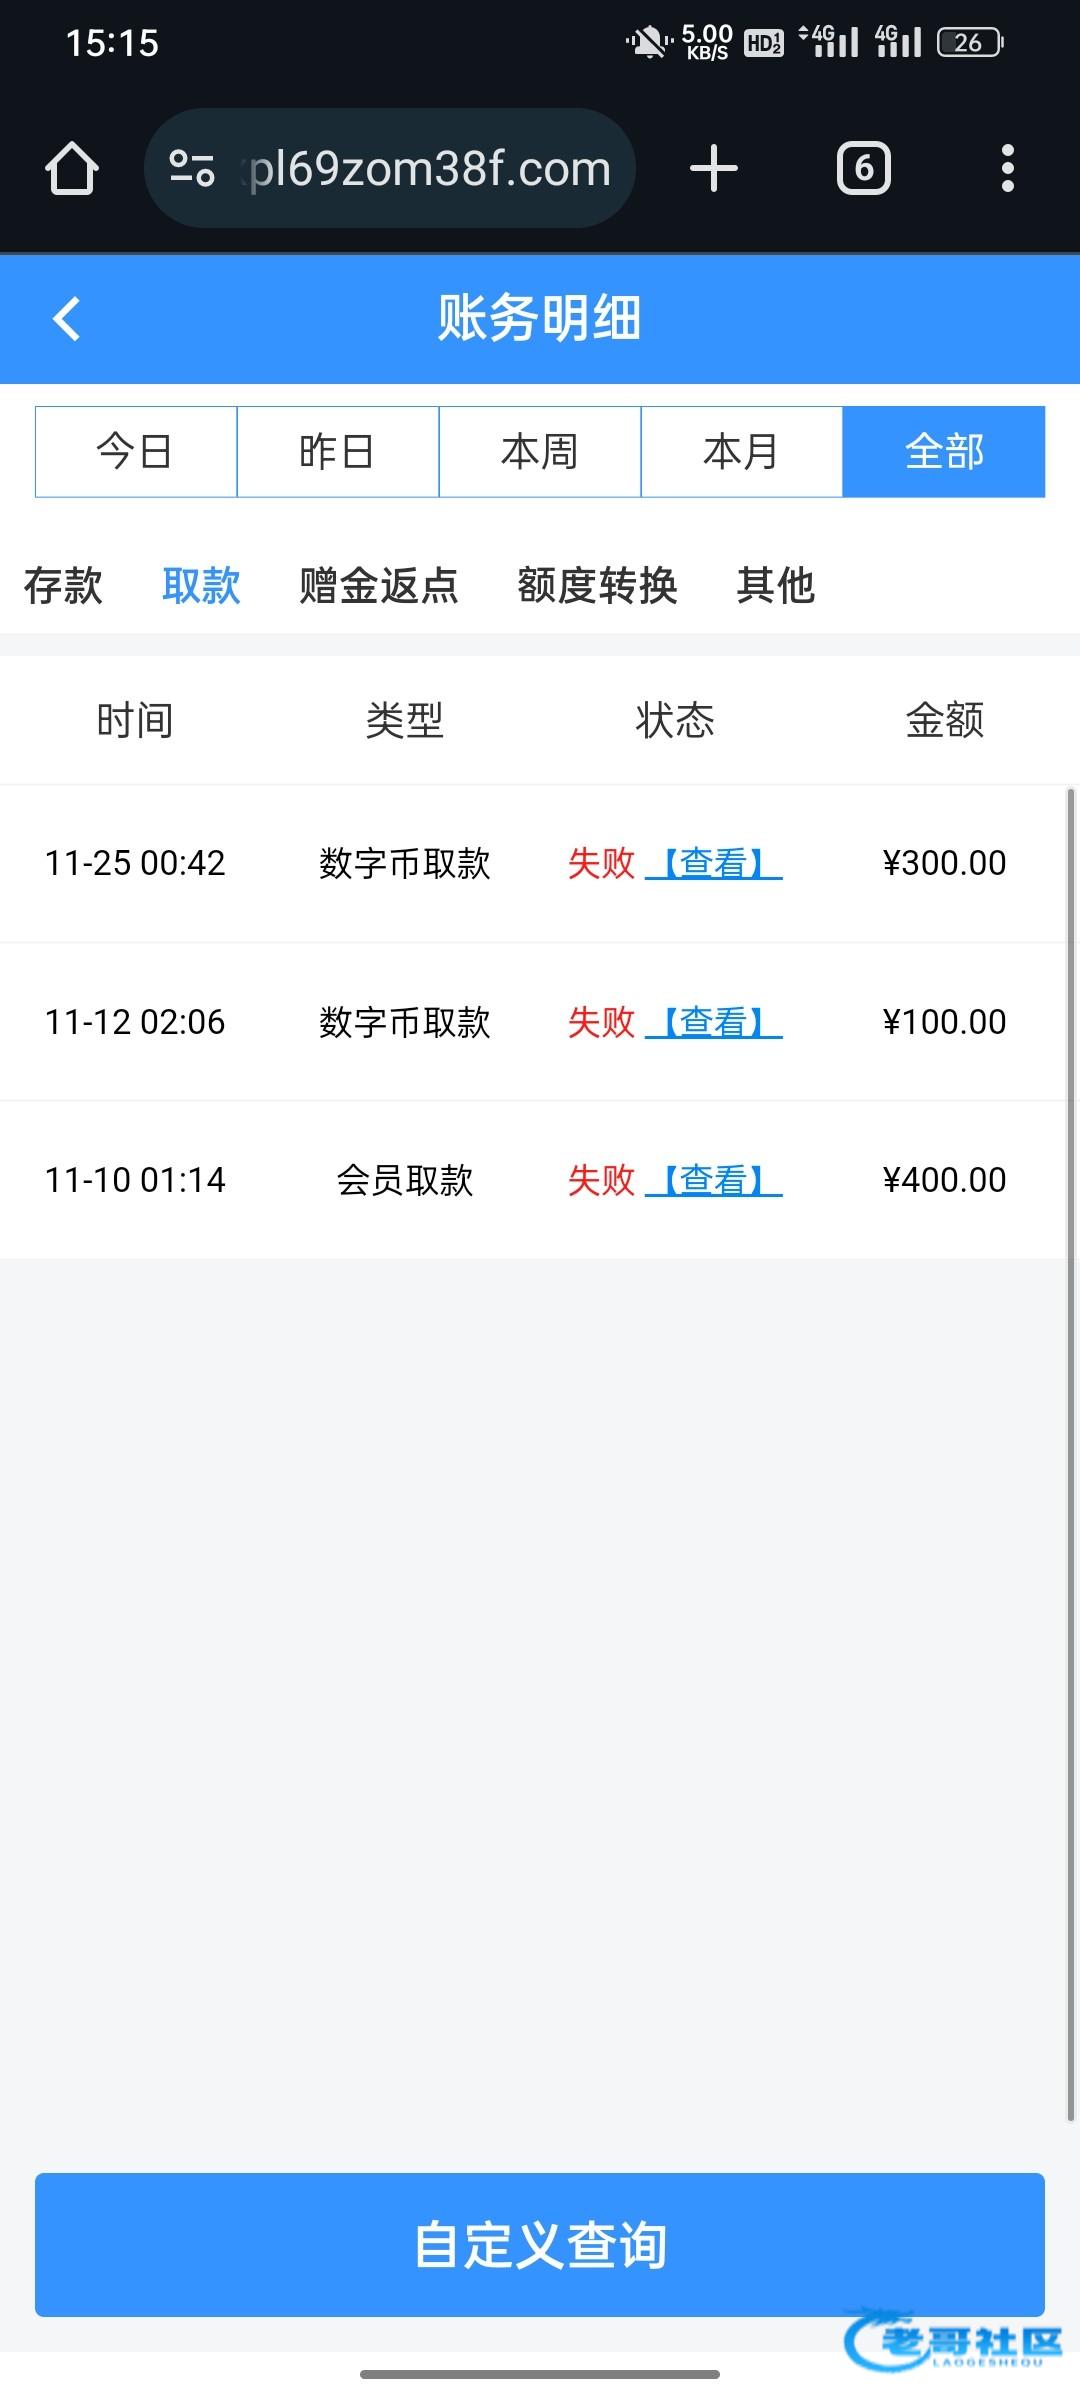Image resolution: width=1080 pixels, height=2400 pixels.
Task: Switch to the 本周 date filter
Action: 540,452
